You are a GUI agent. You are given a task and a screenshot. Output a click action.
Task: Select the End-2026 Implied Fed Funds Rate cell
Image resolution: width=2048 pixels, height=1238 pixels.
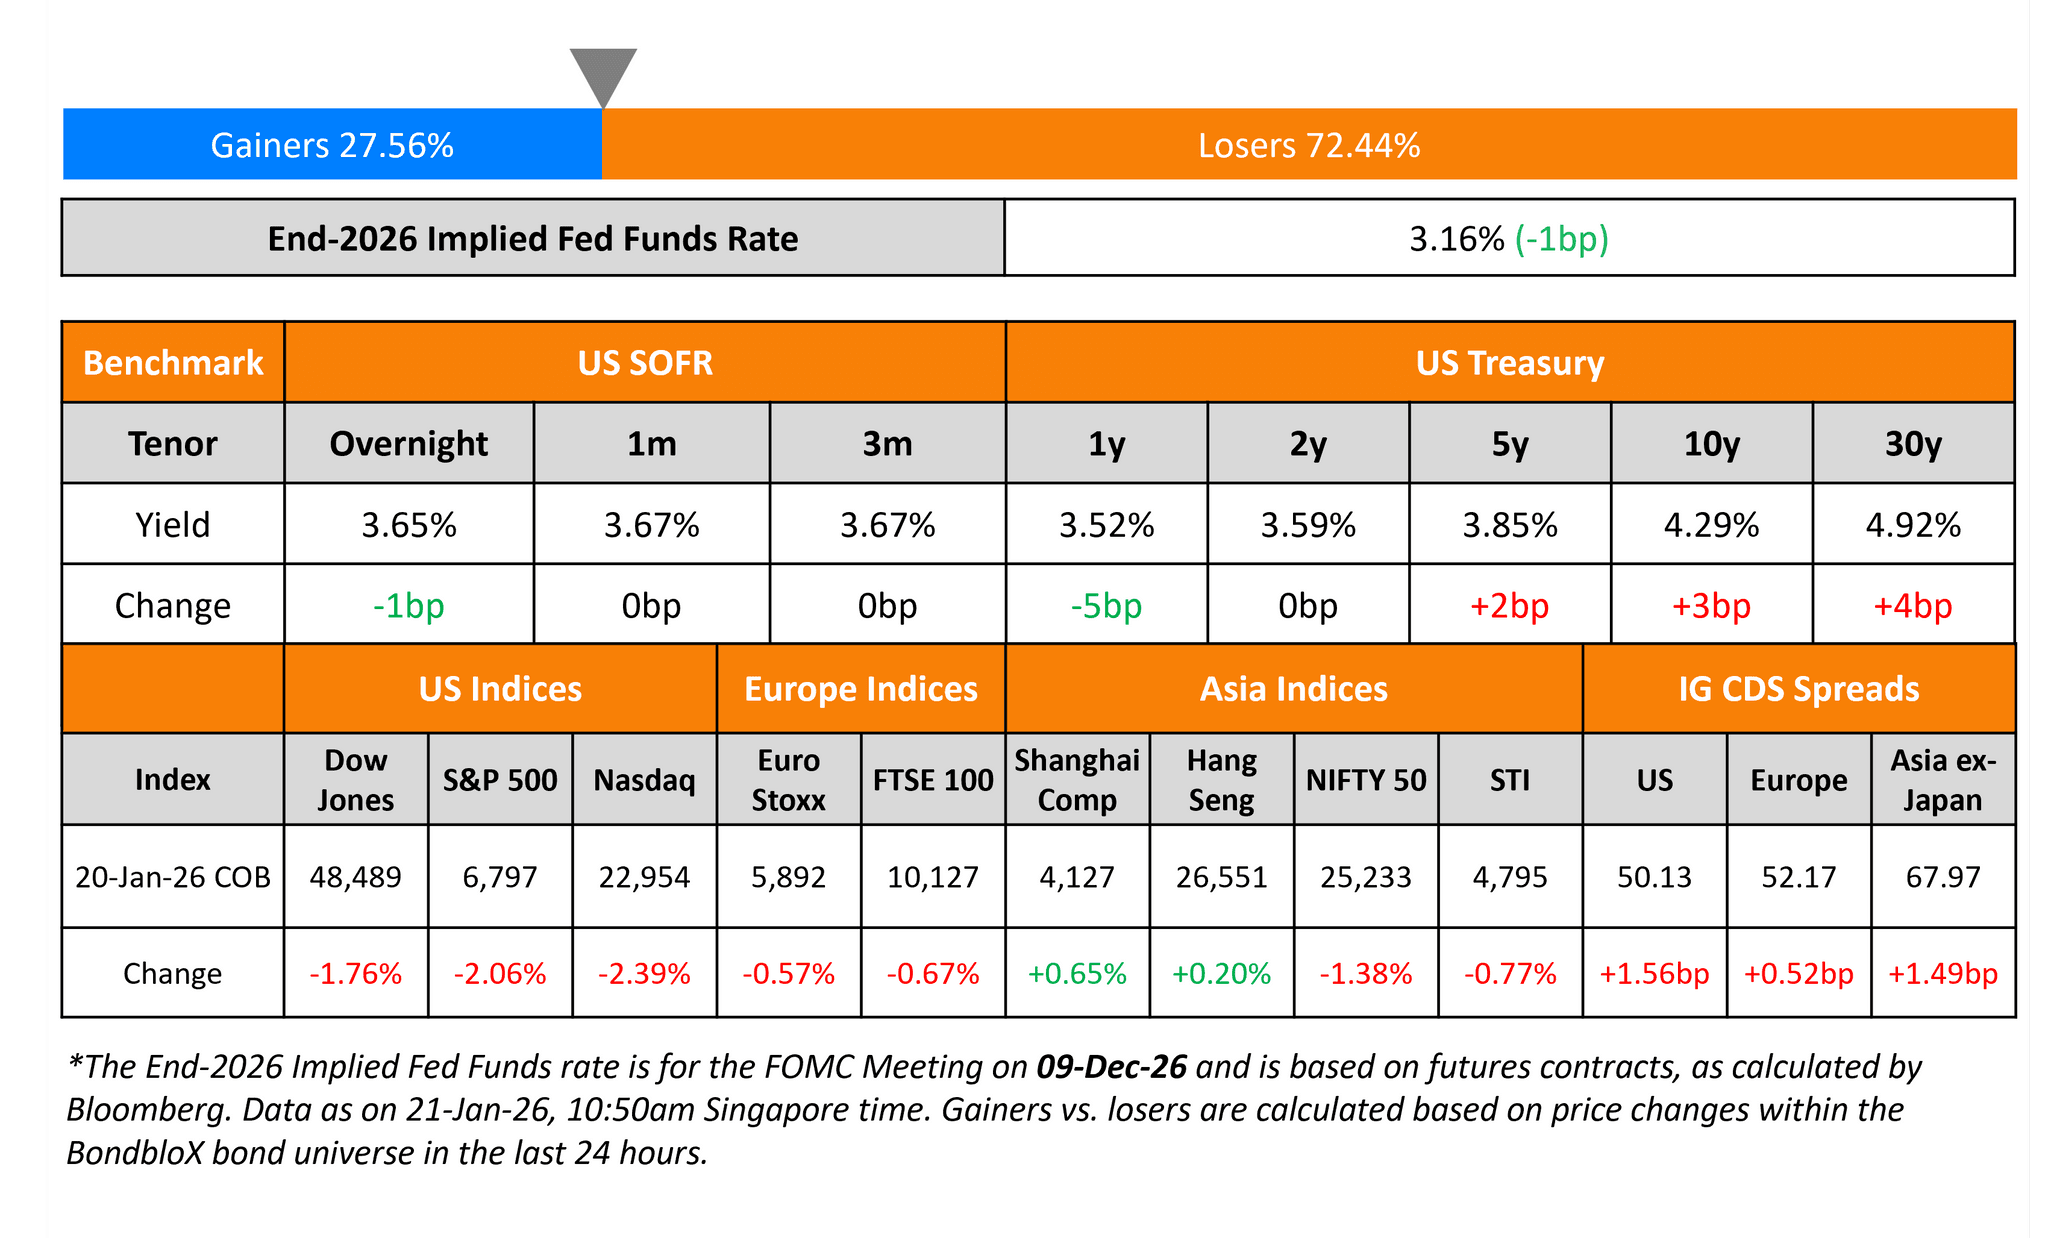tap(533, 239)
